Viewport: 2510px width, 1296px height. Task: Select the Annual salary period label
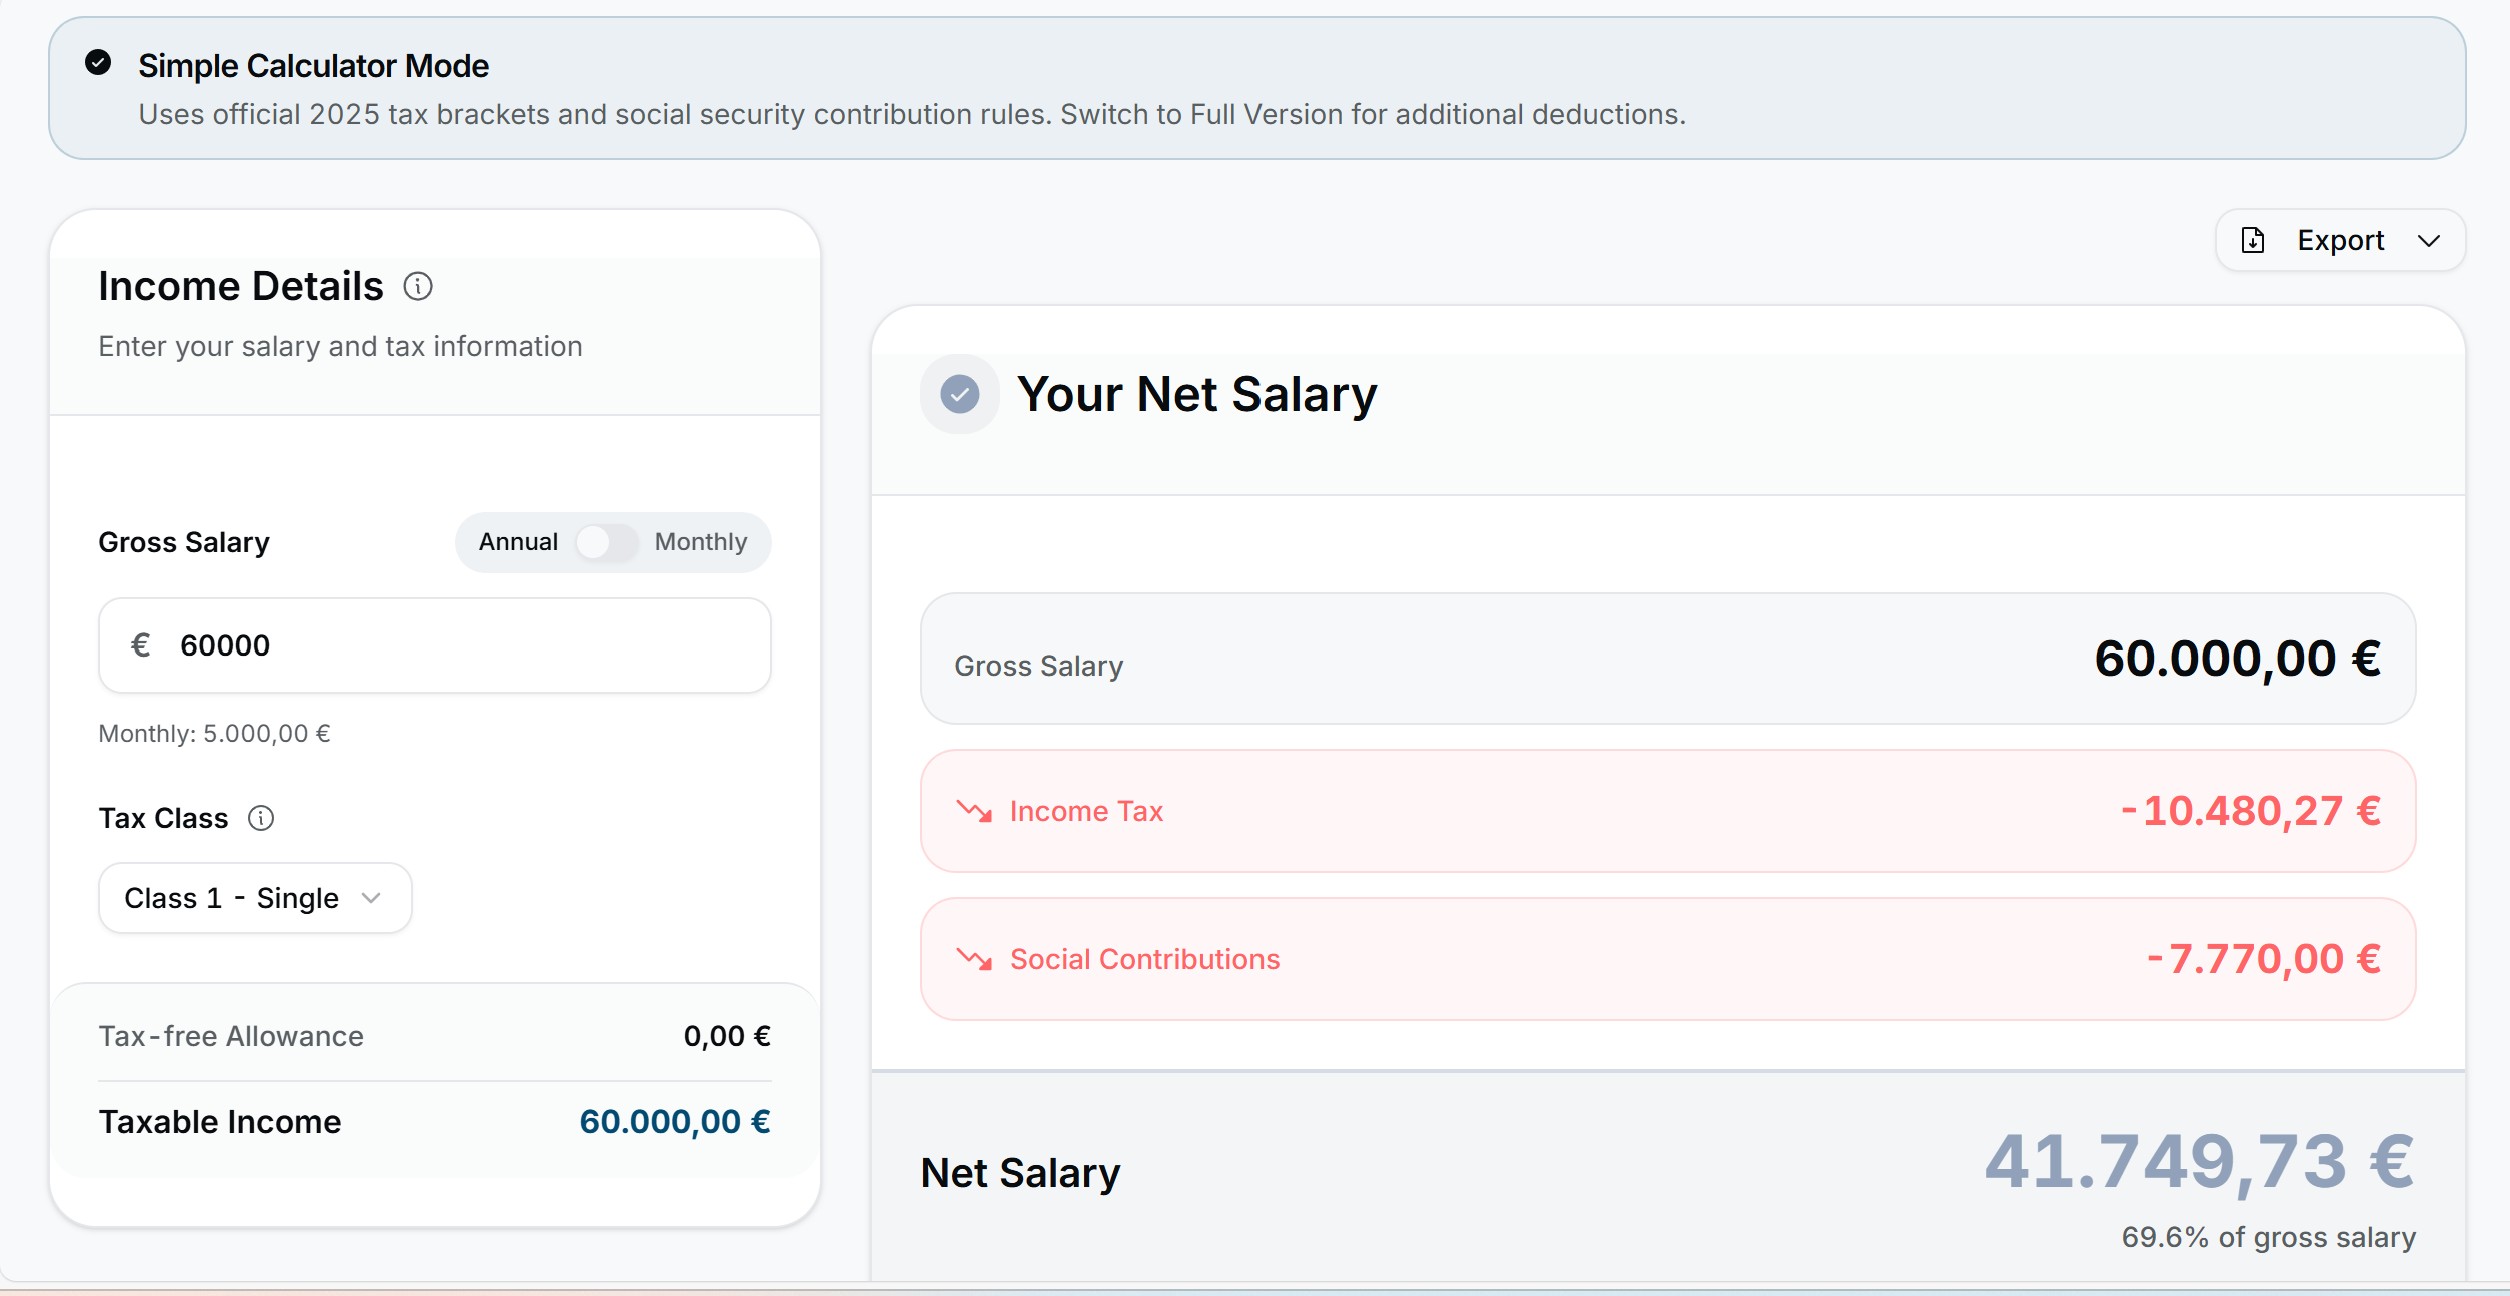[518, 542]
